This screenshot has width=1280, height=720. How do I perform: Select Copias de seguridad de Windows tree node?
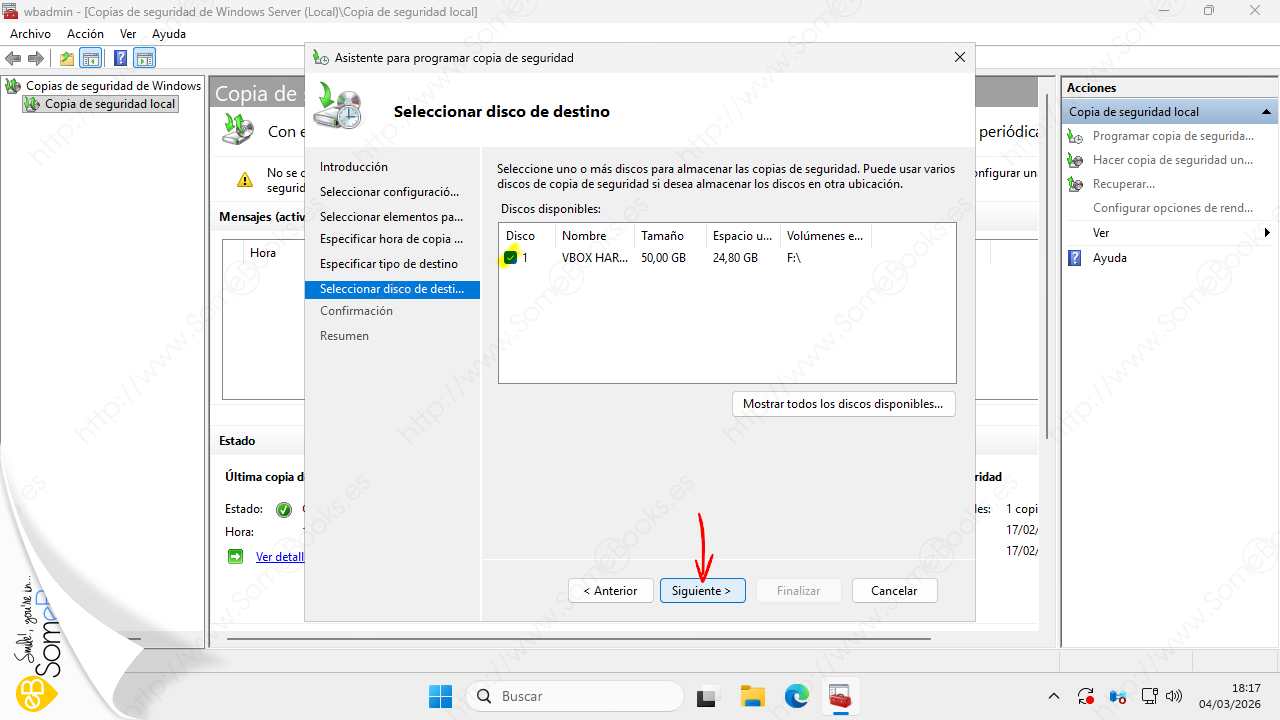[x=113, y=86]
